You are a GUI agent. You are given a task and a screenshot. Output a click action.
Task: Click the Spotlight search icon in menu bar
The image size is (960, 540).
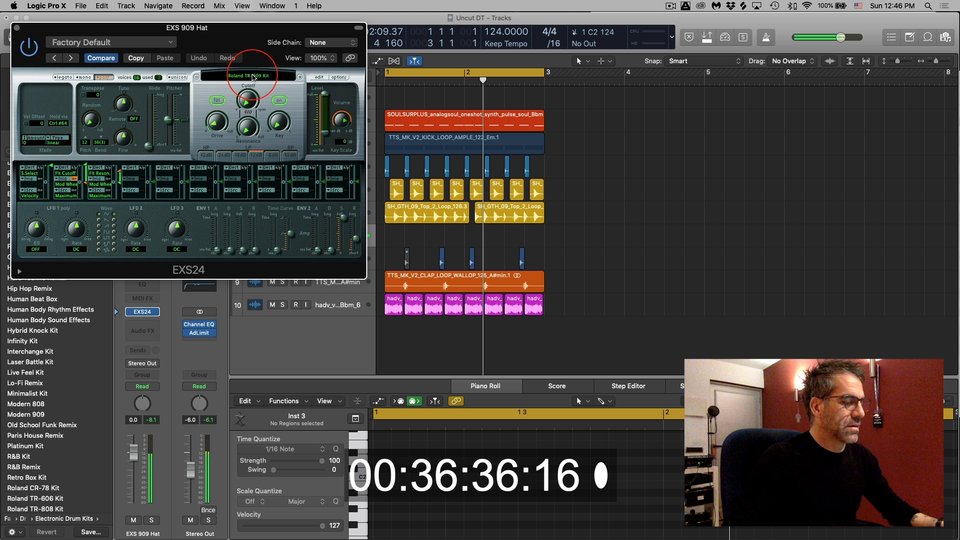[928, 6]
